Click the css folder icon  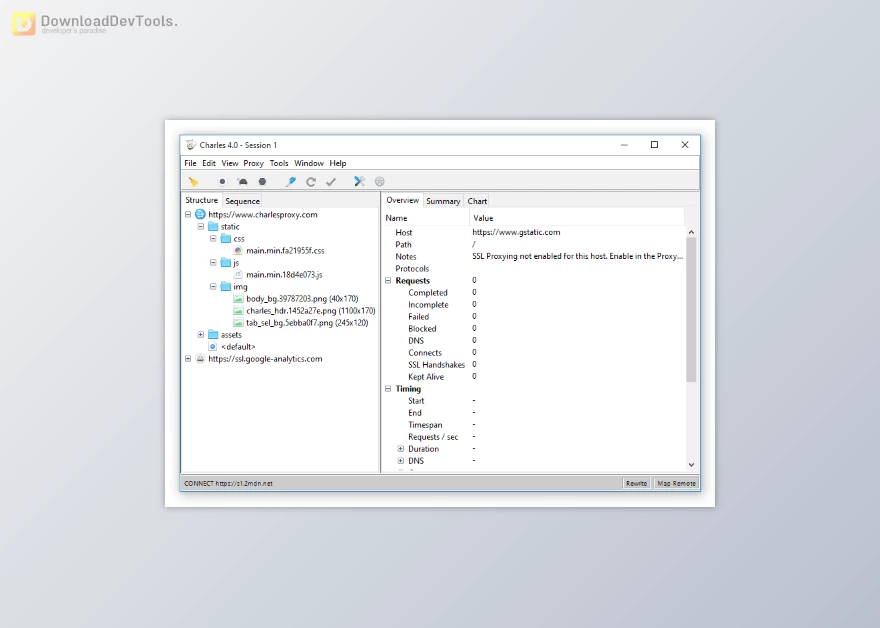pyautogui.click(x=226, y=239)
